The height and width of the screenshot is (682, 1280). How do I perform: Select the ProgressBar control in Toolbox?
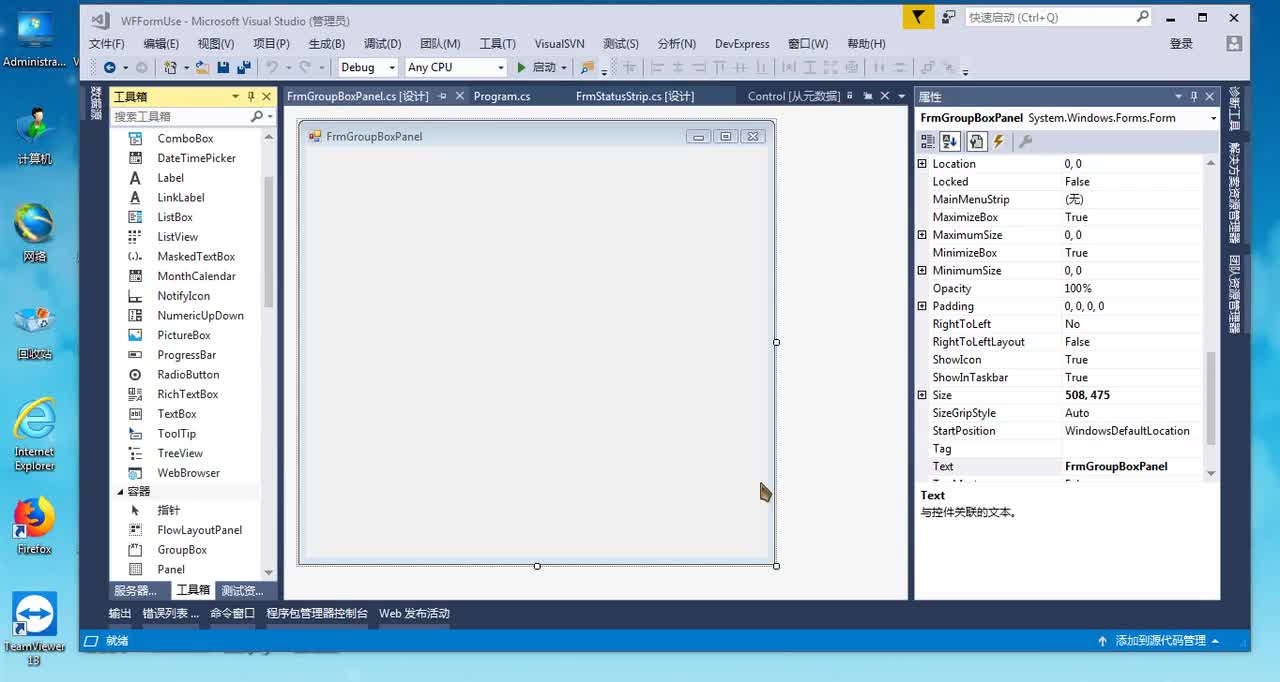pyautogui.click(x=186, y=355)
